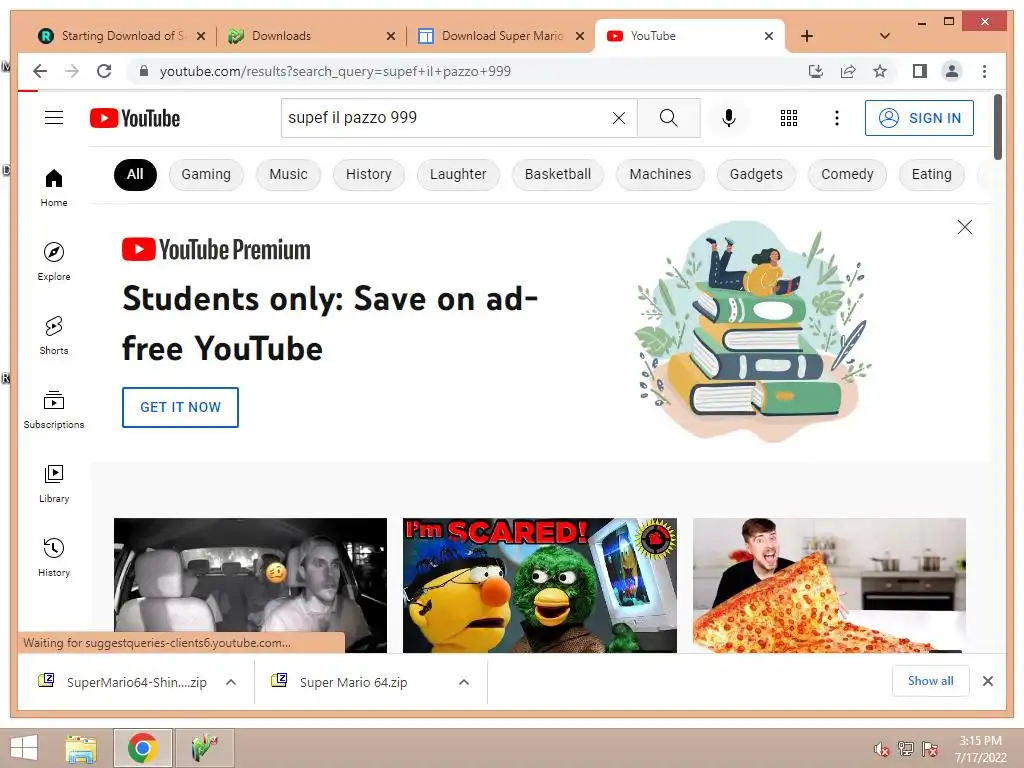The image size is (1024, 768).
Task: Open the I'm SCARED puppet thumbnail
Action: coord(539,585)
